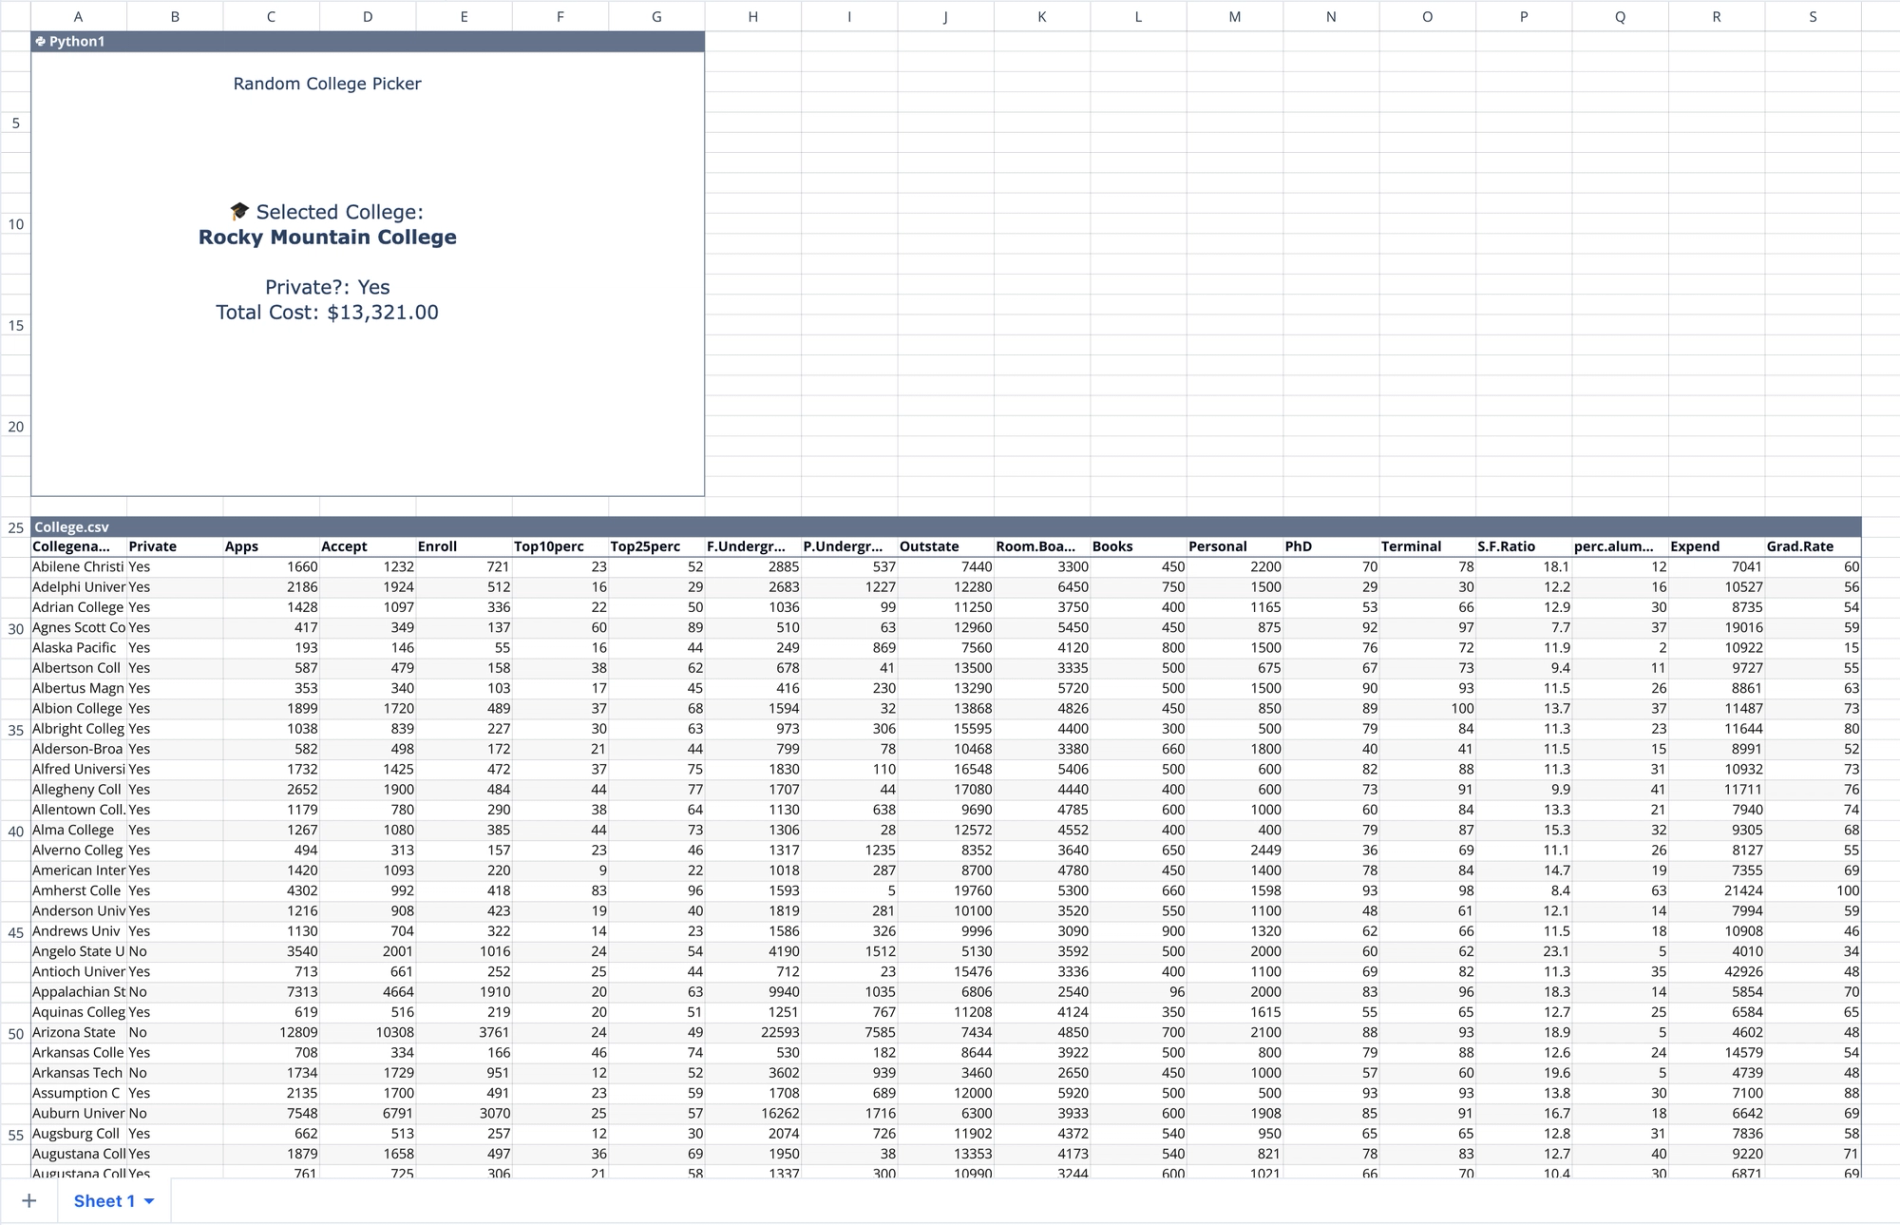Open the Sheet 1 tab dropdown arrow
The height and width of the screenshot is (1225, 1900).
click(150, 1201)
